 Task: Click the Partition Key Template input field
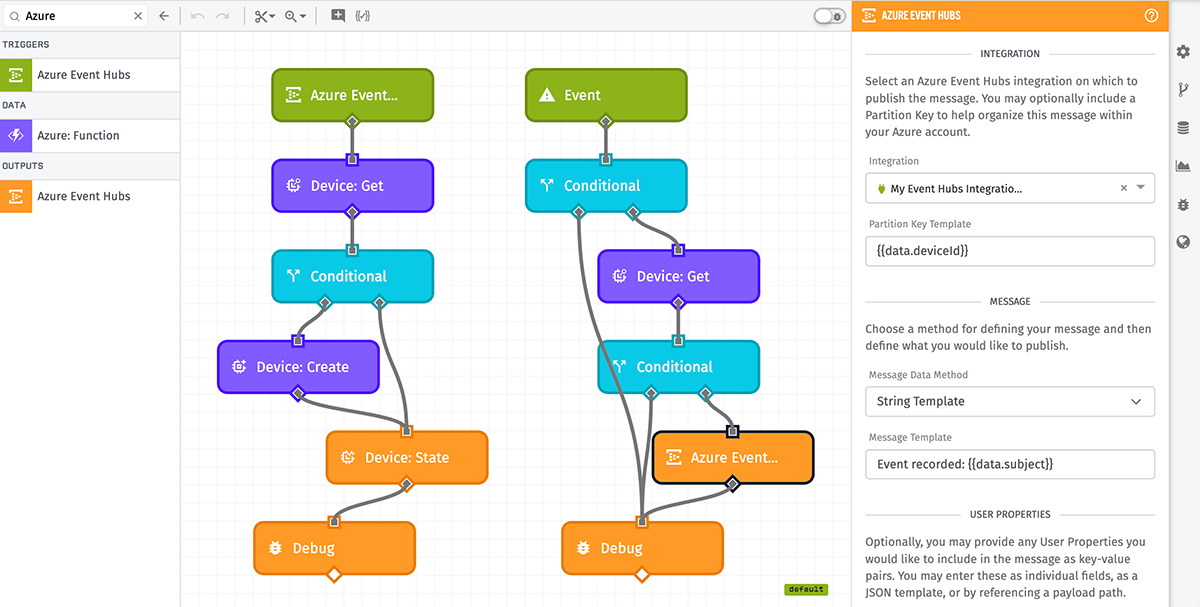click(x=1009, y=251)
